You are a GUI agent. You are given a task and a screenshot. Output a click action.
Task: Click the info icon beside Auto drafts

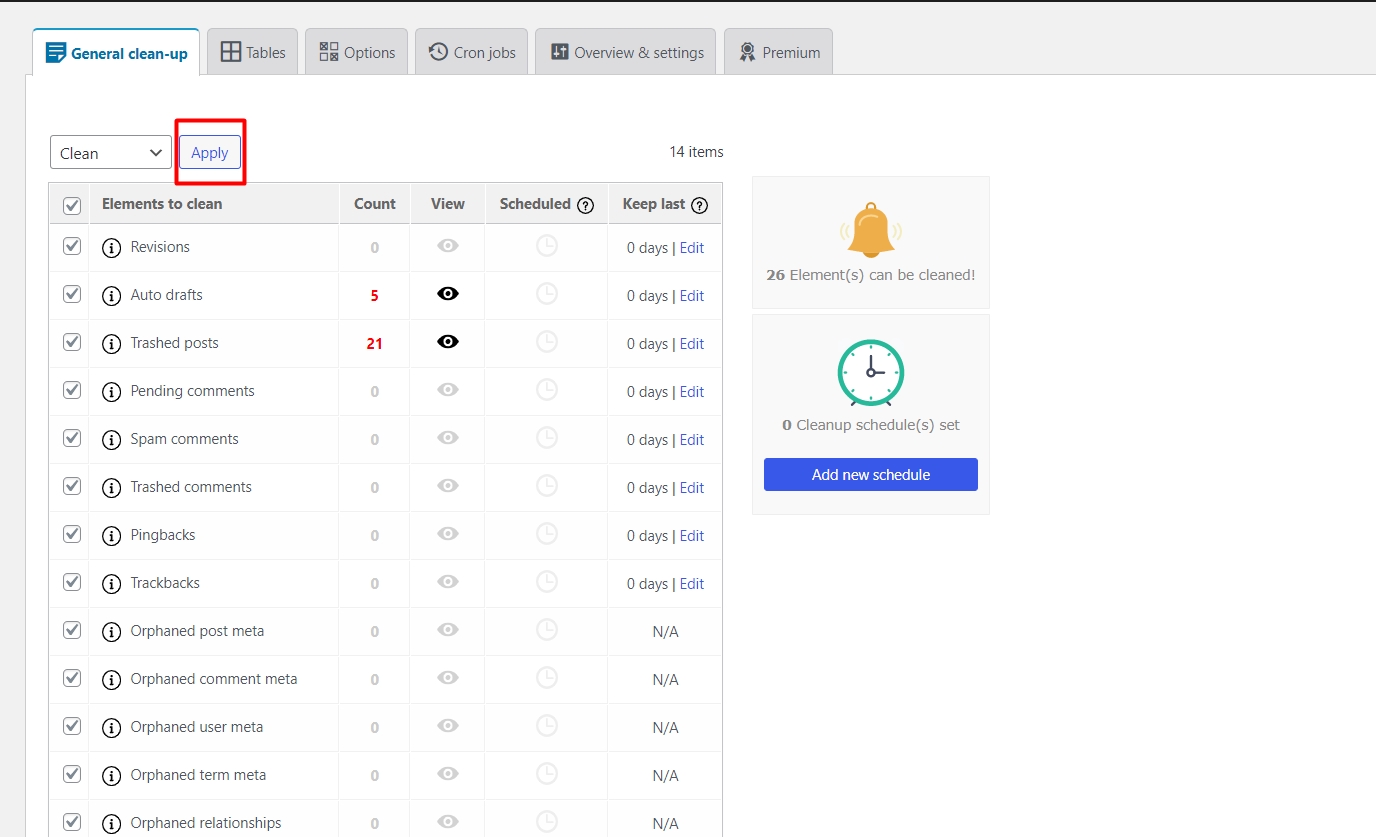112,296
